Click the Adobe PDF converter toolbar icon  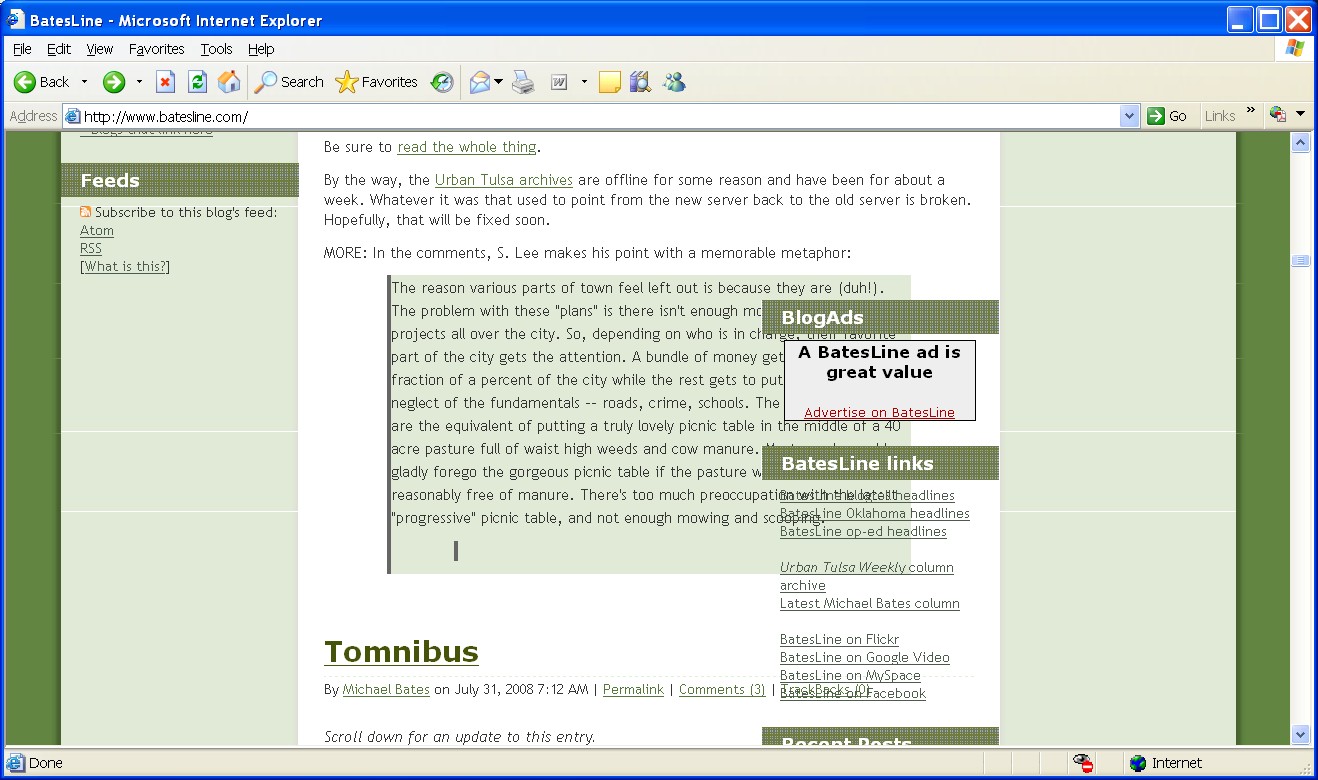(x=1277, y=115)
